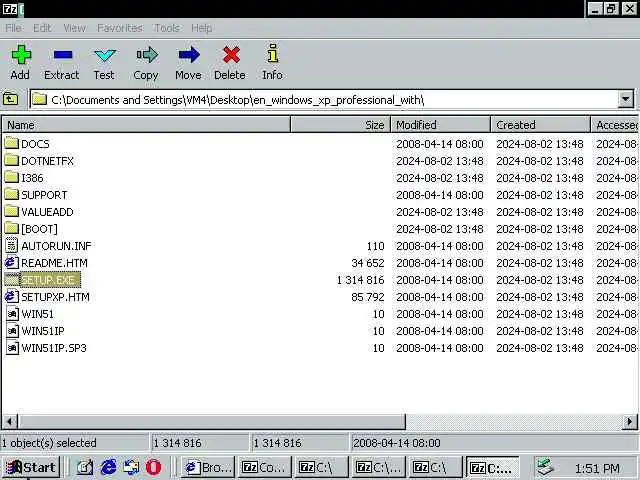This screenshot has height=480, width=640.
Task: Click the SETUP.EXE file icon
Action: [12, 280]
